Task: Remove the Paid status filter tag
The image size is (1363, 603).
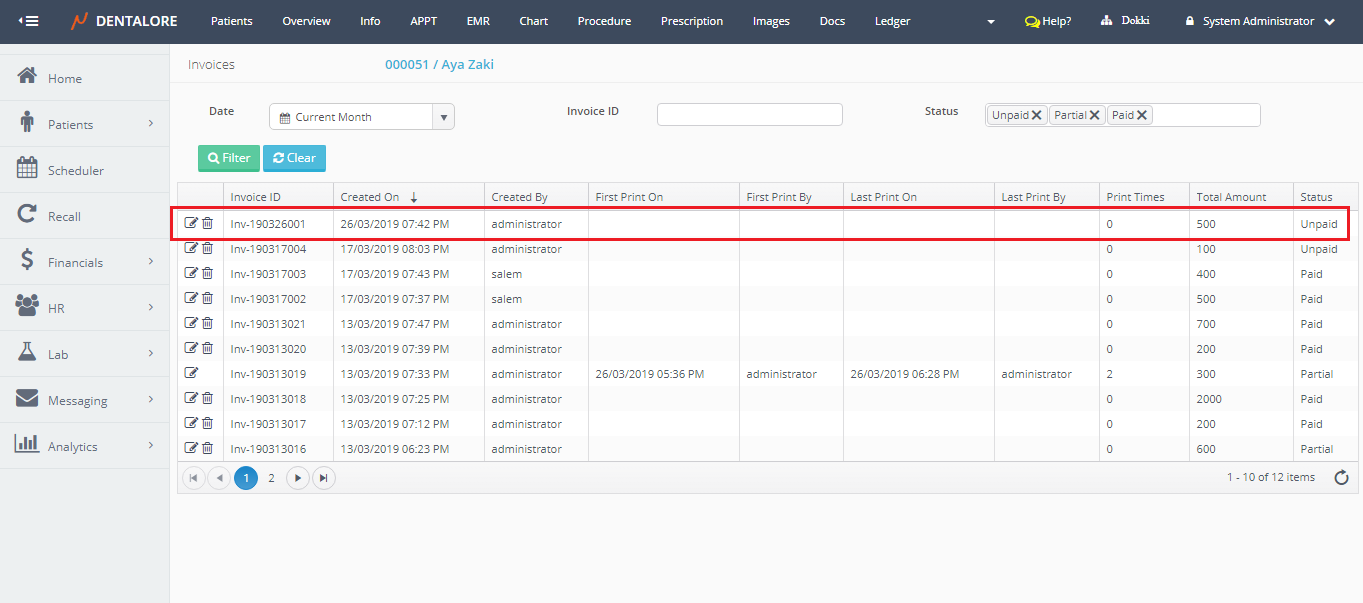Action: [1142, 115]
